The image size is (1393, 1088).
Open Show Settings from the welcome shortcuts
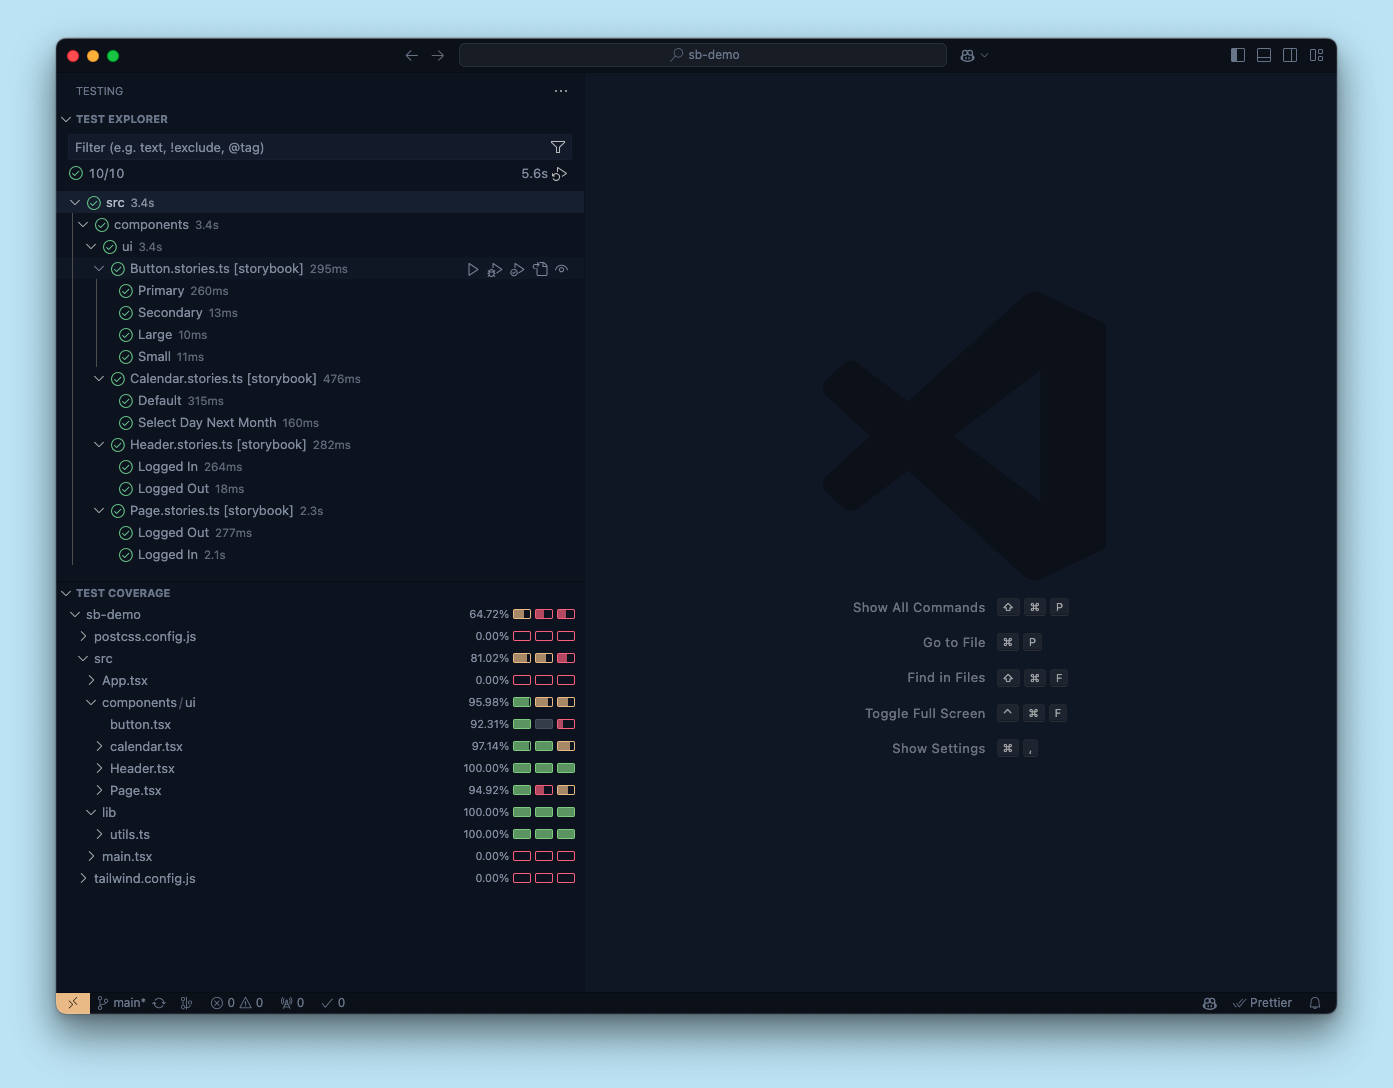point(937,748)
